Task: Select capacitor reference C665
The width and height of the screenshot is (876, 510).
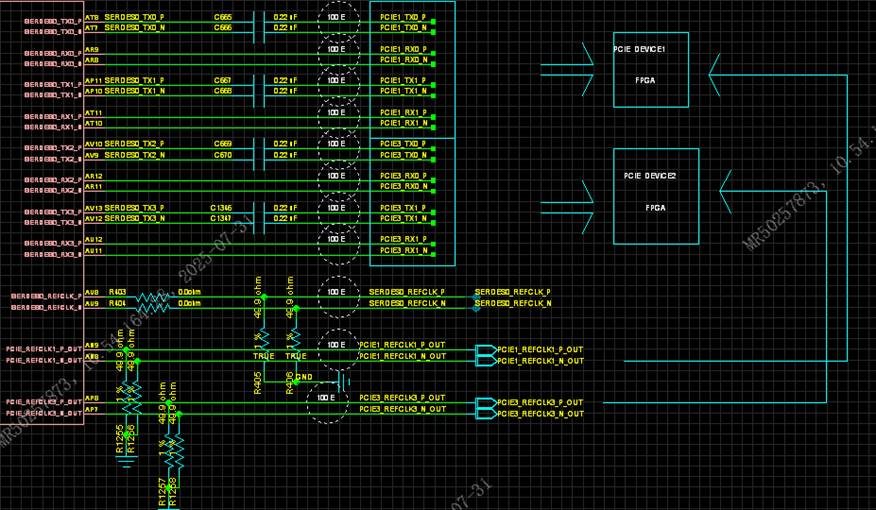Action: click(x=222, y=17)
